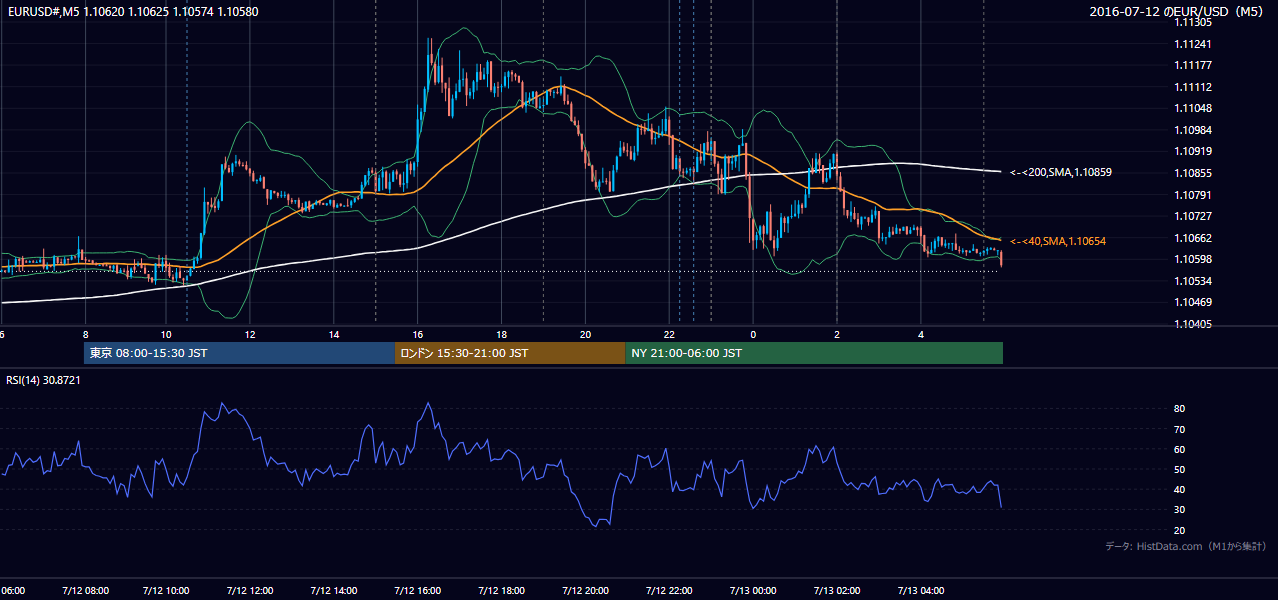Click the RSI 40 level label
1278x600 pixels.
[1180, 489]
